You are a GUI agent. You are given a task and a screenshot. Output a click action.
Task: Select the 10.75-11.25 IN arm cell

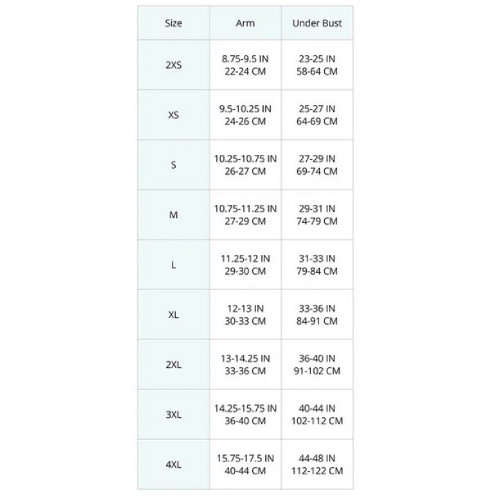[245, 215]
